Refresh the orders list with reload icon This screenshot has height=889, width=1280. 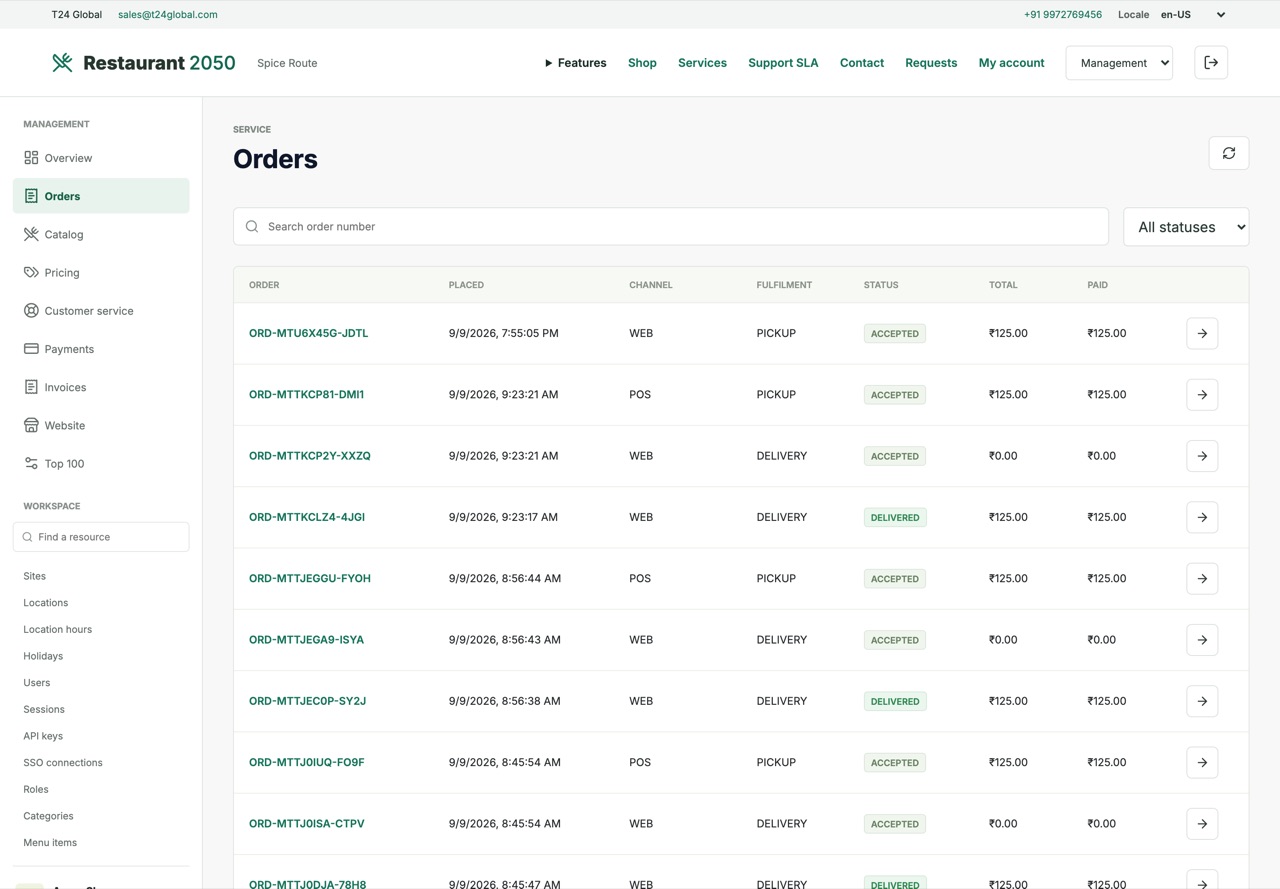(x=1229, y=153)
